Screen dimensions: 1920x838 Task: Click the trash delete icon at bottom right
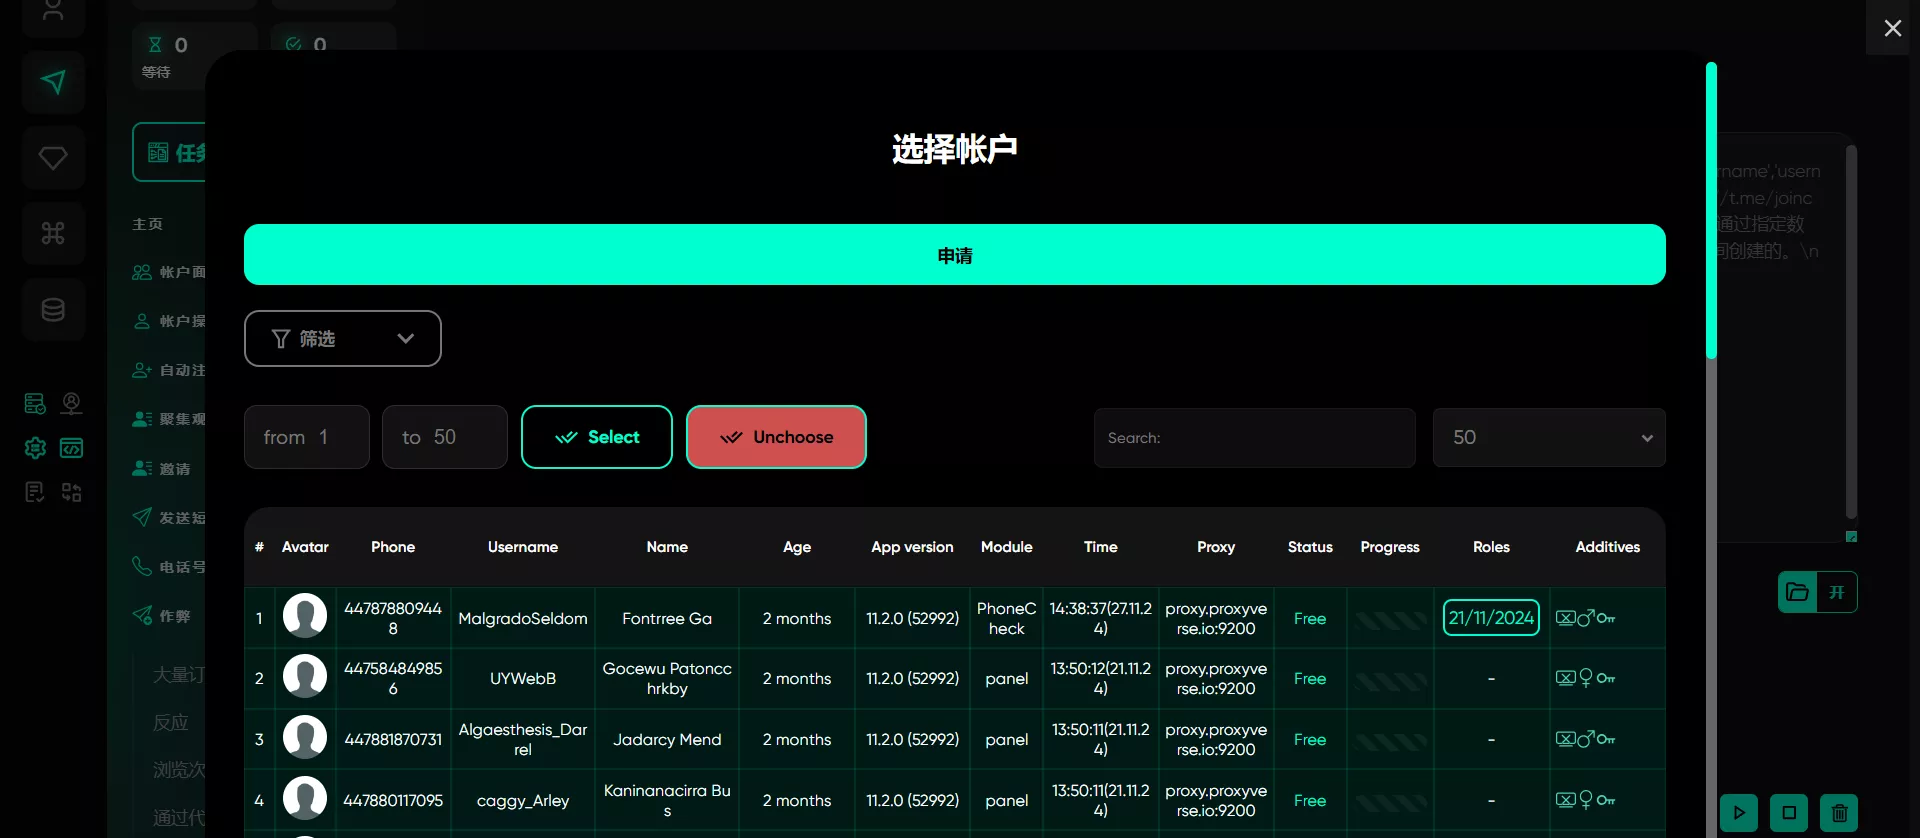pyautogui.click(x=1839, y=813)
